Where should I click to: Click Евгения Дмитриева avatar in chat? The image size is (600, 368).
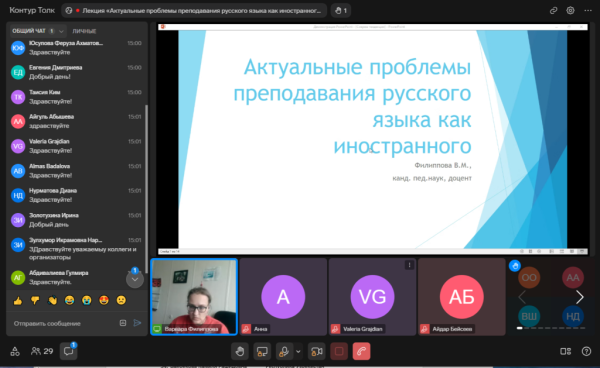pyautogui.click(x=18, y=72)
